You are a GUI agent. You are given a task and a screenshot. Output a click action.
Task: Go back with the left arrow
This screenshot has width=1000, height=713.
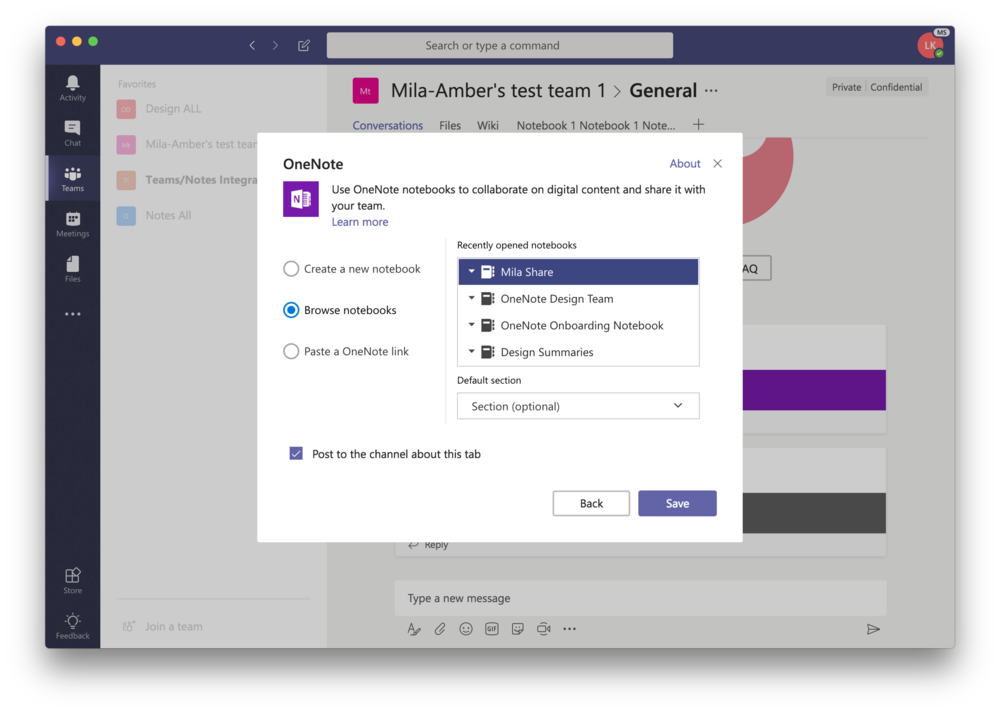[252, 45]
